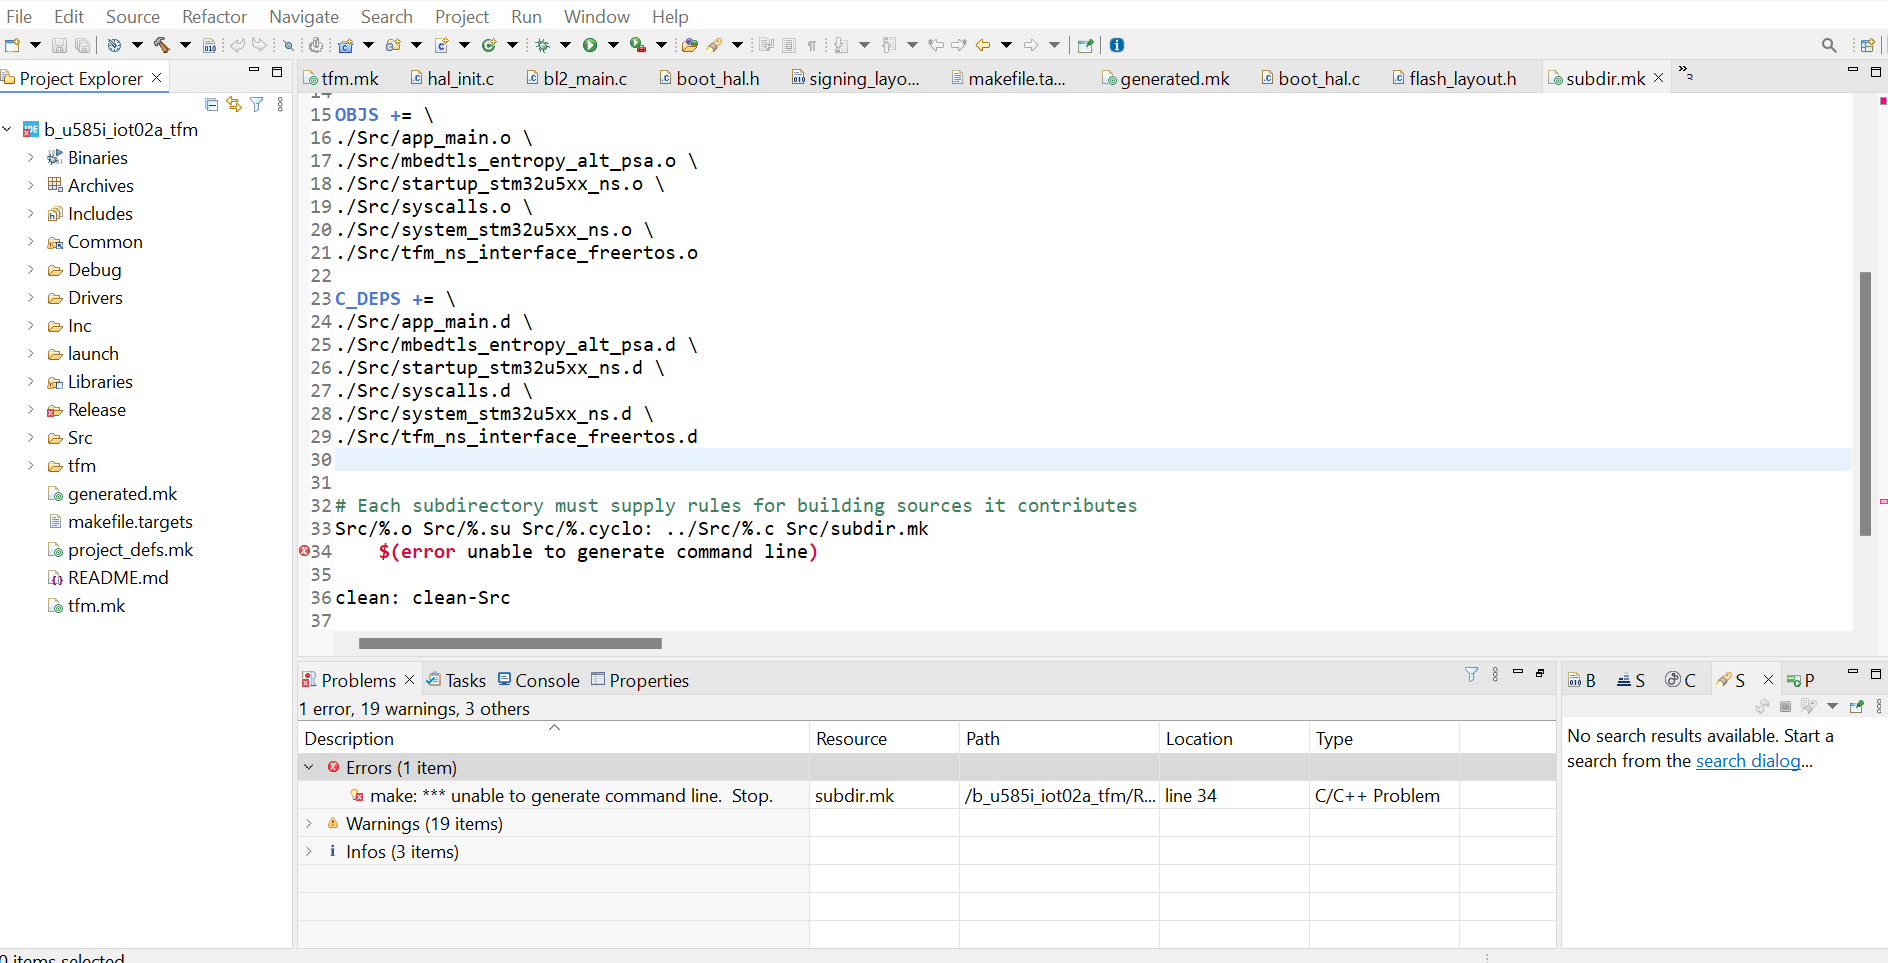The height and width of the screenshot is (963, 1888).
Task: Click the search dialog link
Action: [x=1749, y=761]
